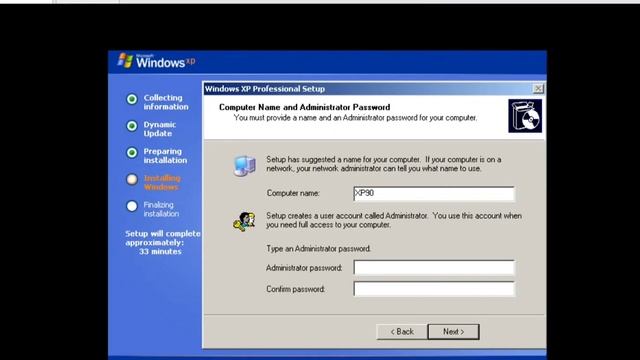Click the 'Preparing installation' step label
This screenshot has width=640, height=360.
(x=165, y=156)
